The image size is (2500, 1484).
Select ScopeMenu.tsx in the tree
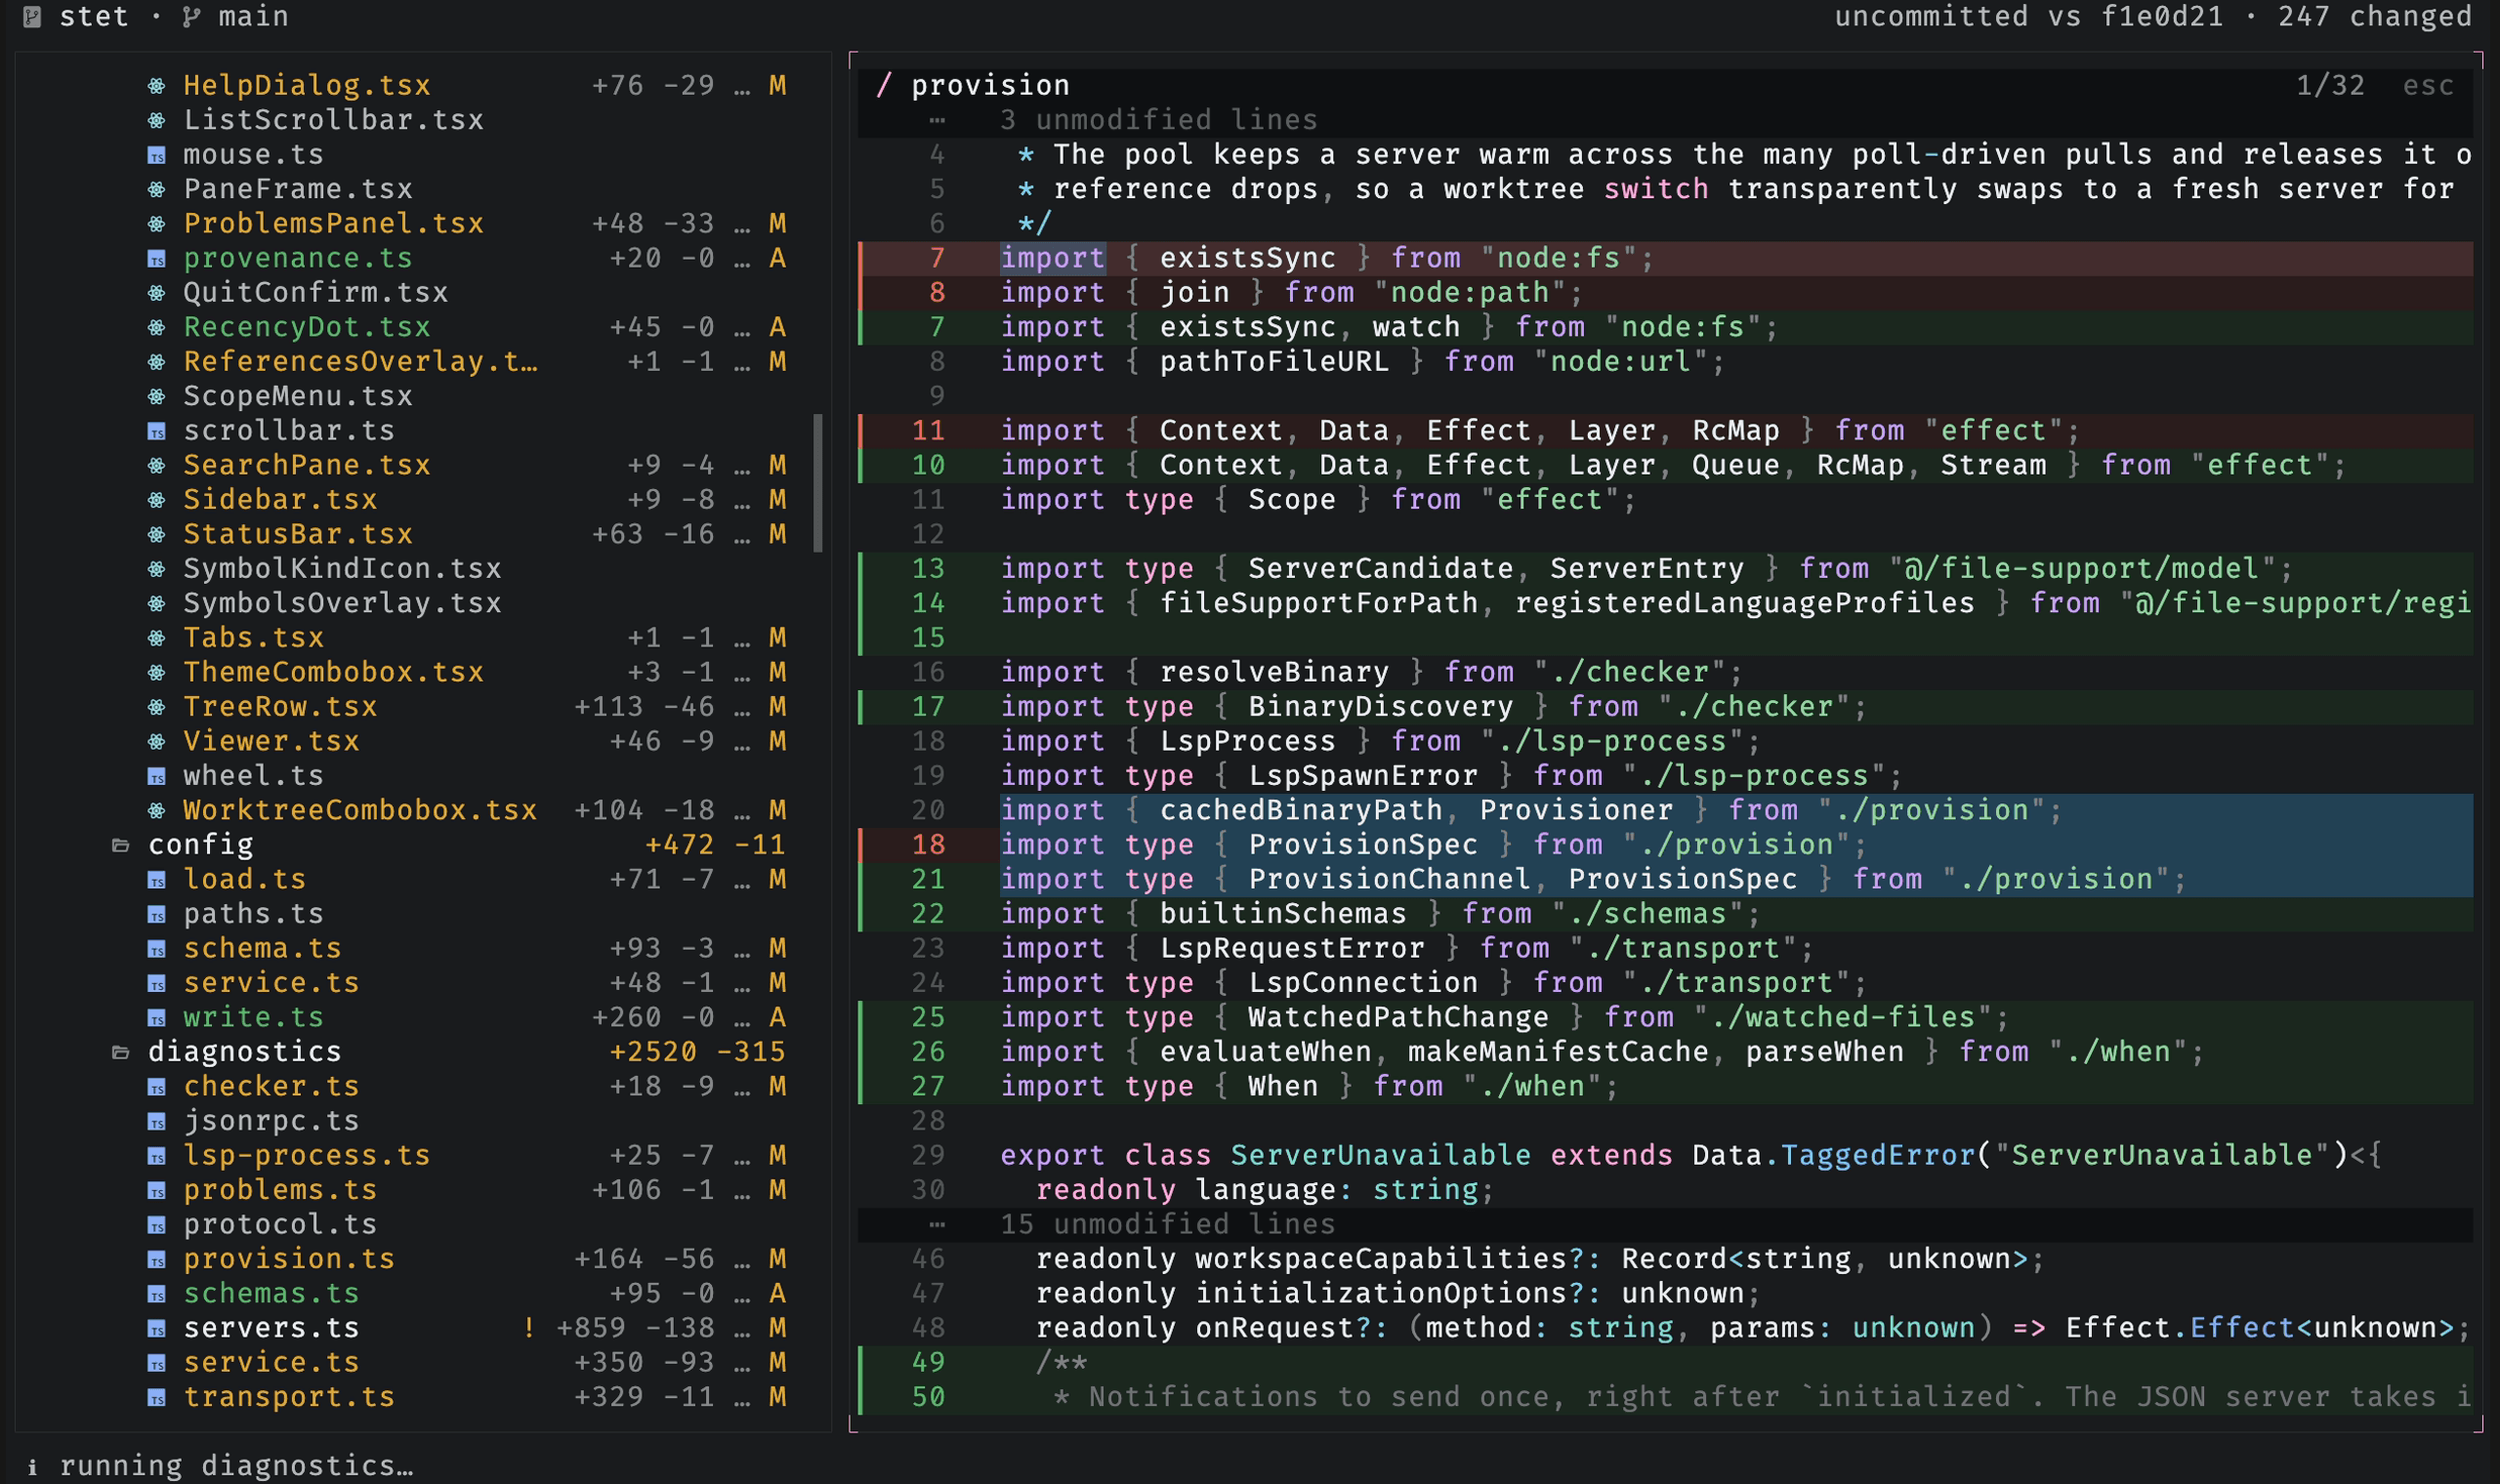tap(298, 396)
